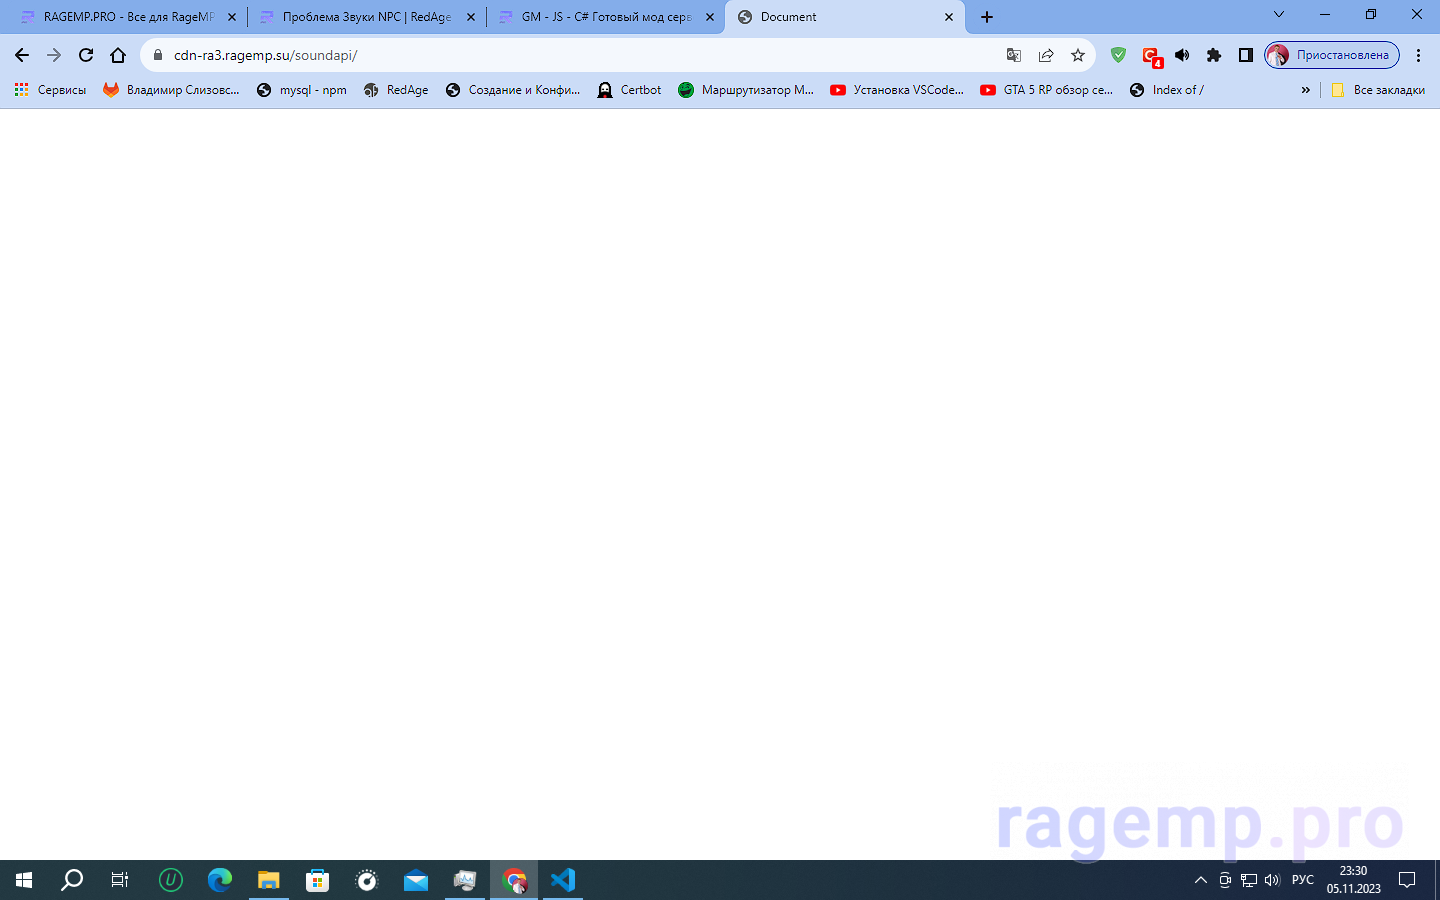
Task: Bookmark this page with the star icon
Action: (x=1077, y=55)
